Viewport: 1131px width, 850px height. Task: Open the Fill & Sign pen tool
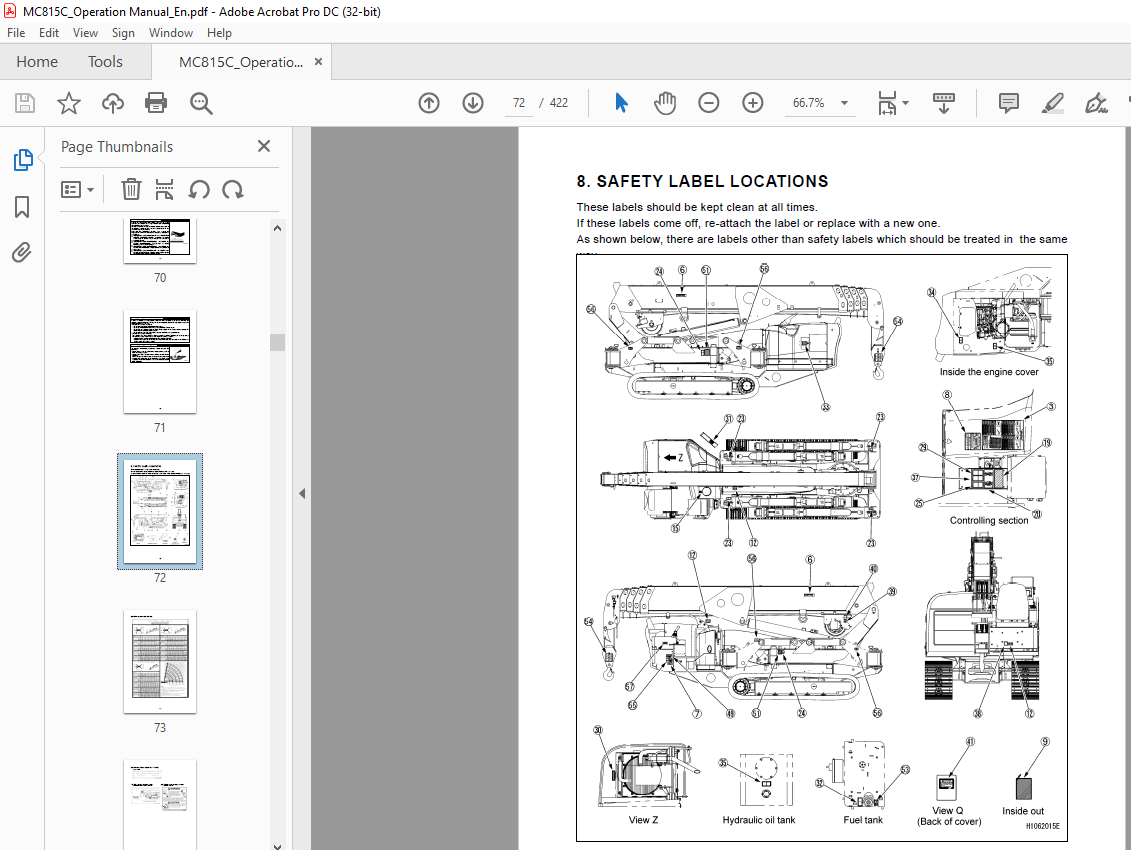pyautogui.click(x=1096, y=103)
